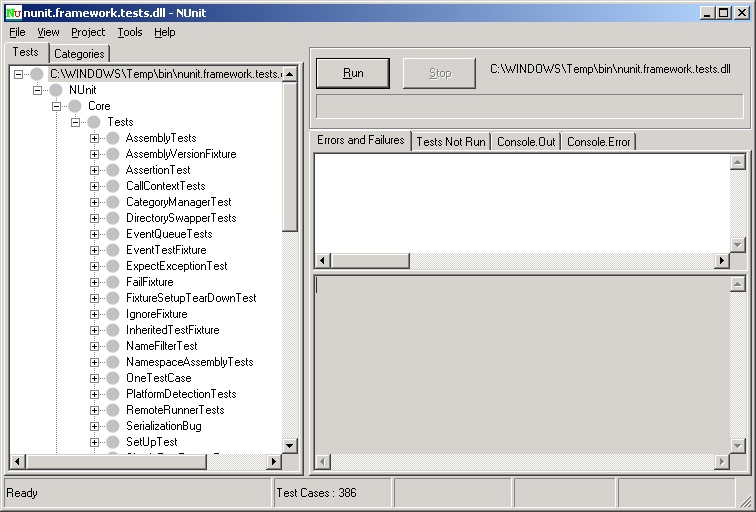The width and height of the screenshot is (756, 512).
Task: Click the status circle beside EventQueueTests
Action: pos(113,234)
